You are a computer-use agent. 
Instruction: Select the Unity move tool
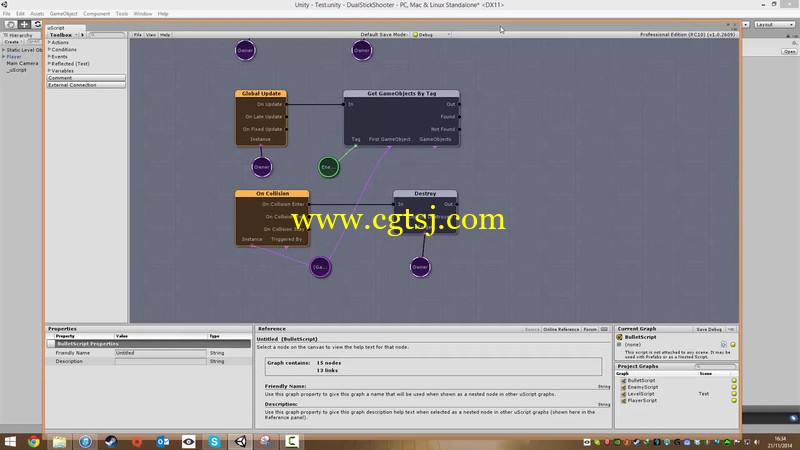click(x=24, y=24)
